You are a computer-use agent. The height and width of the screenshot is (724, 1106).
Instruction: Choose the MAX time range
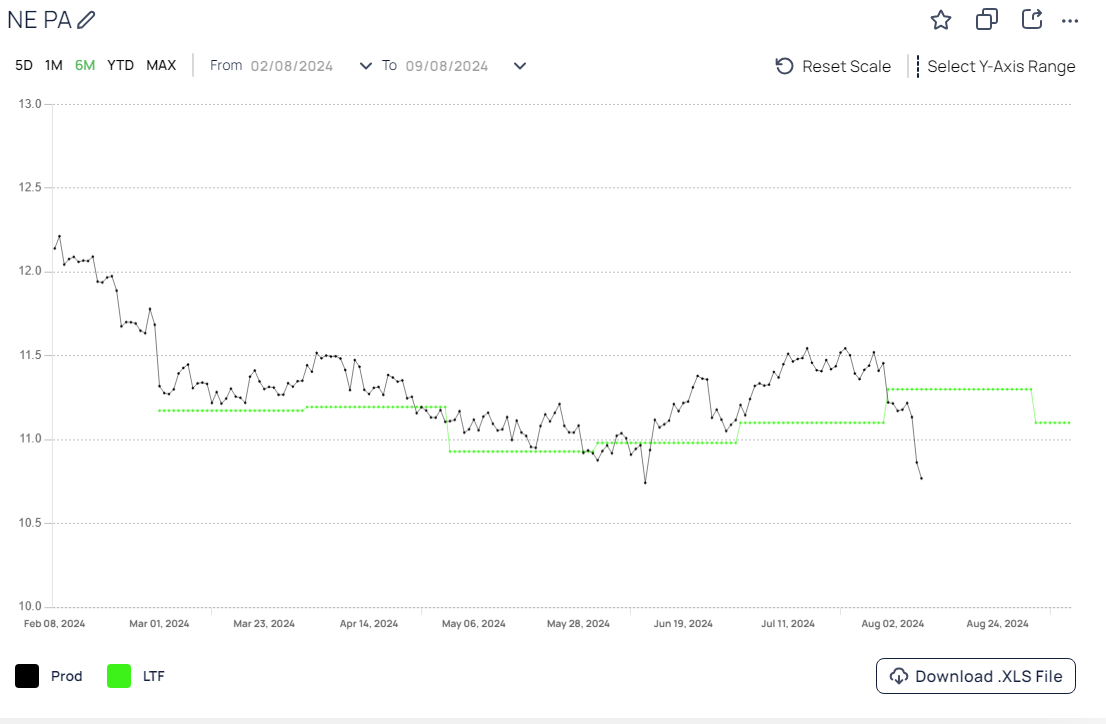[x=161, y=65]
